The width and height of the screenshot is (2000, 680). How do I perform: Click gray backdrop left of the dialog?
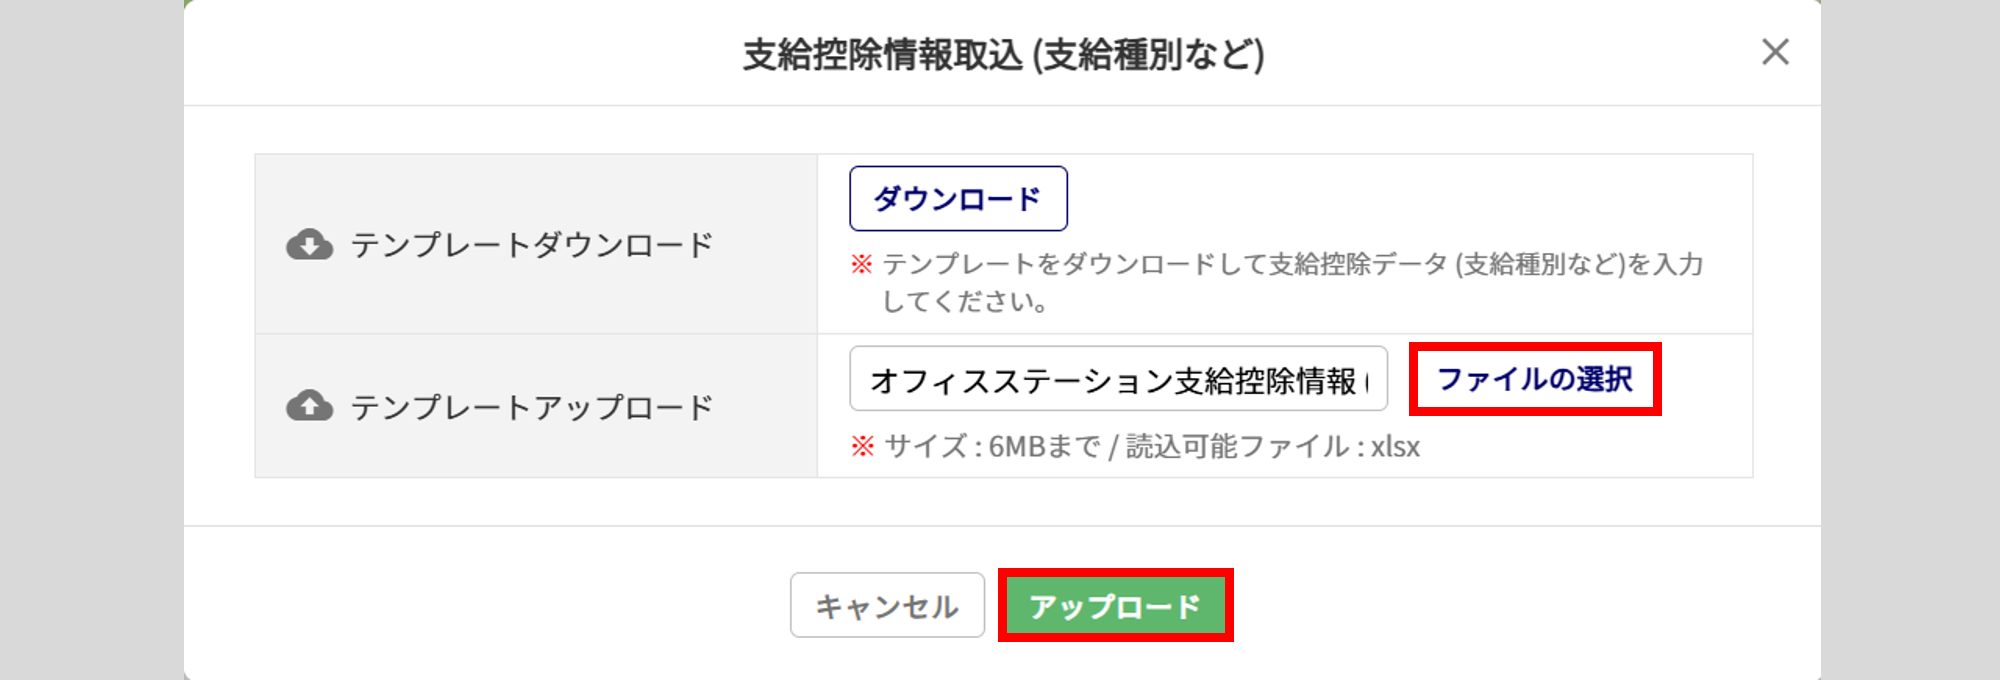pyautogui.click(x=91, y=340)
